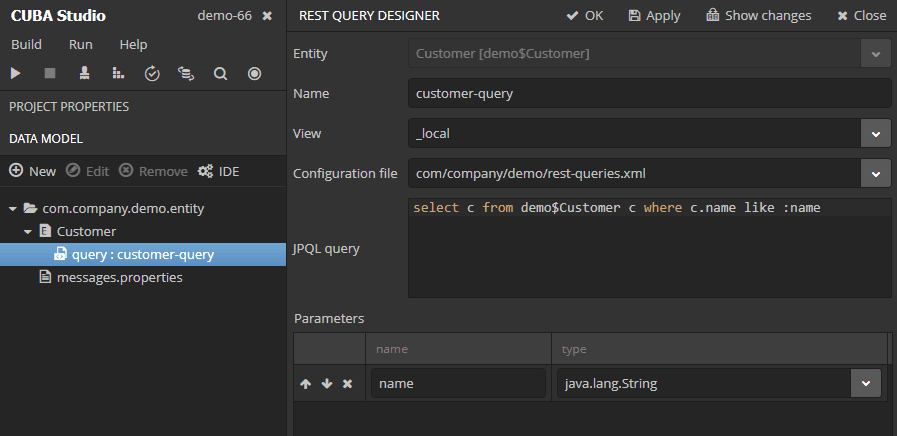
Task: Move the name parameter up with arrow
Action: (305, 383)
